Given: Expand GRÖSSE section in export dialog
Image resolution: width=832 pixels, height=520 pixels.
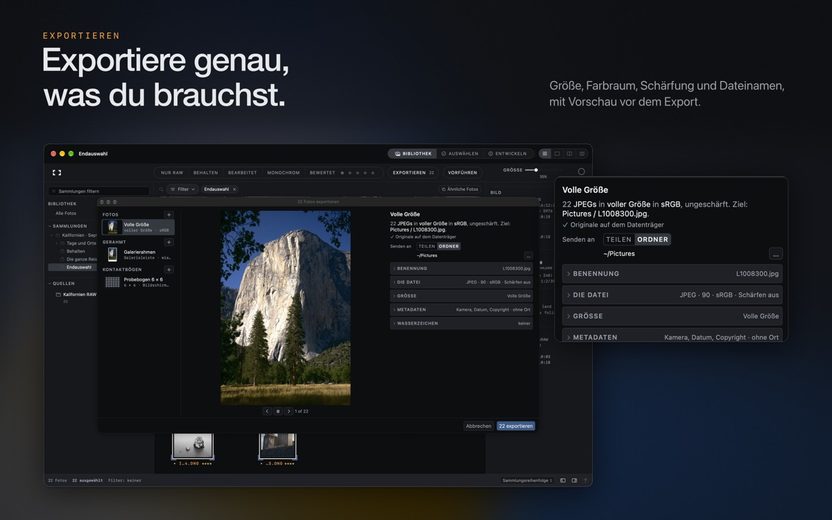Looking at the screenshot, I should click(x=461, y=296).
